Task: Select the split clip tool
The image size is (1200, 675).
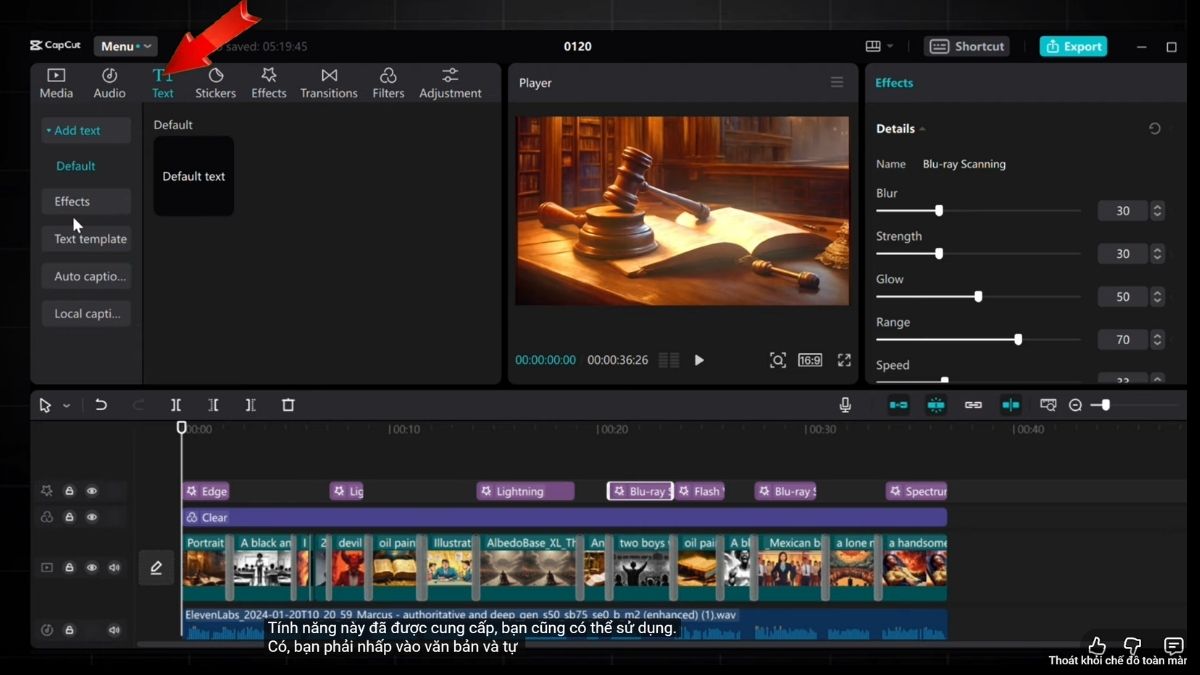Action: (x=176, y=405)
